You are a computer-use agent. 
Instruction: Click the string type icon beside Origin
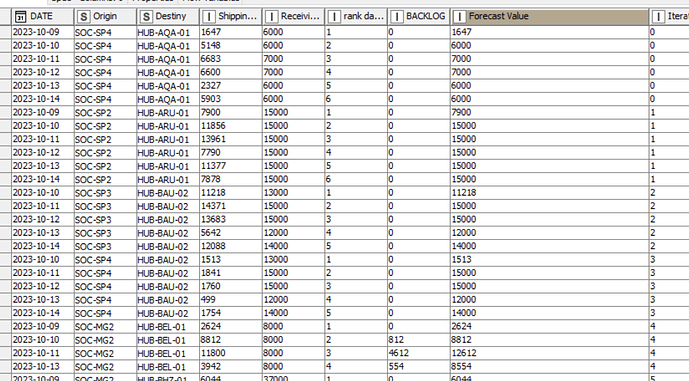pos(83,17)
